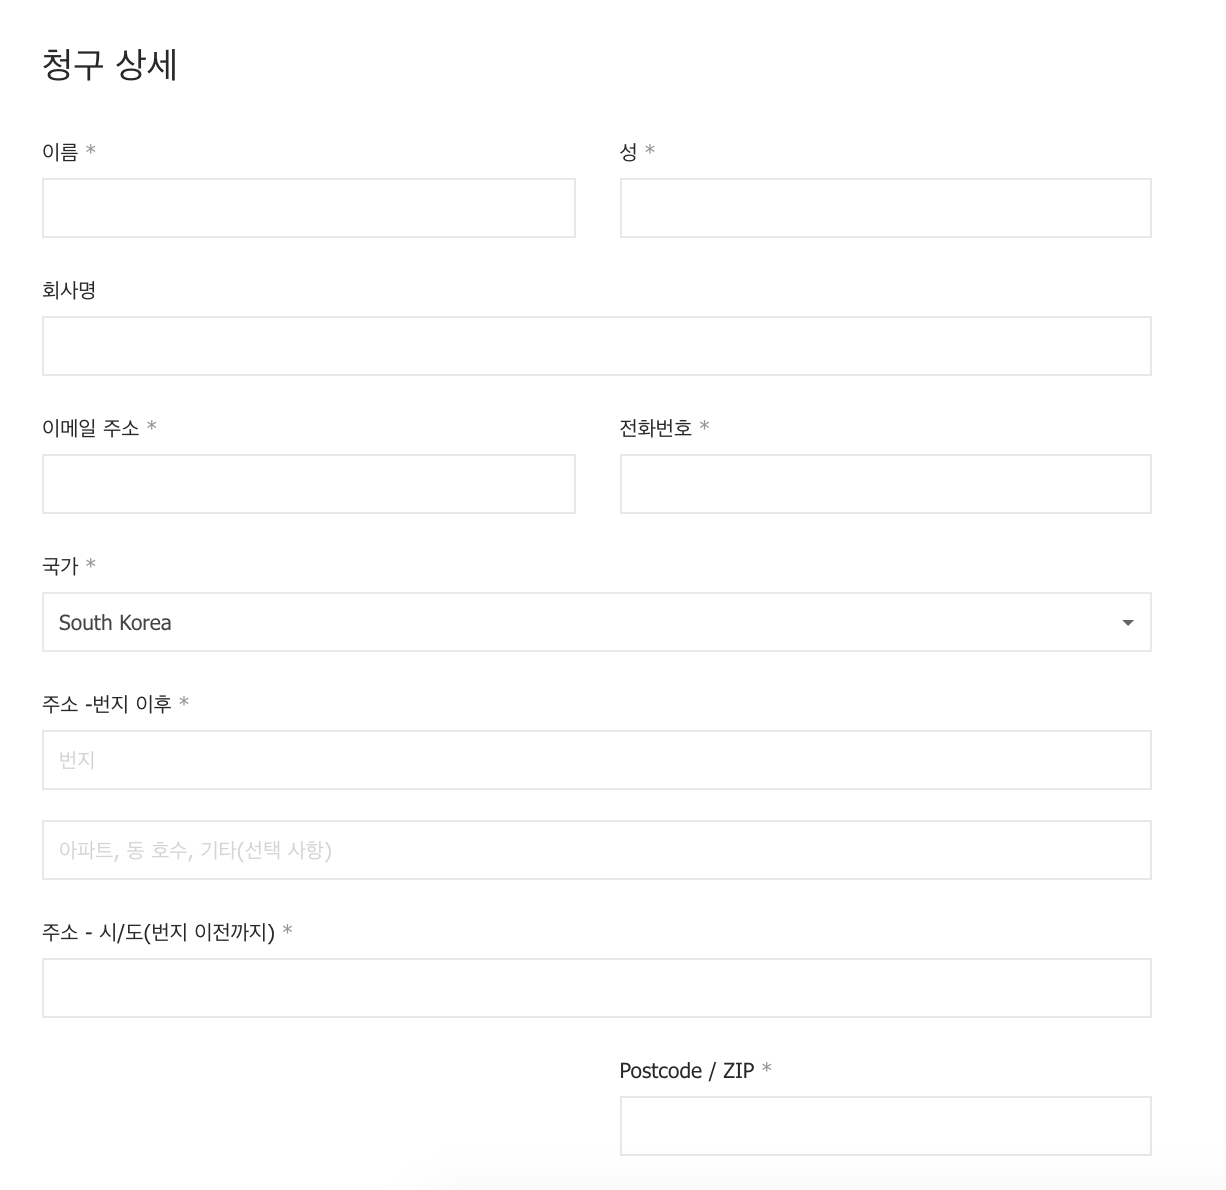The image size is (1226, 1190).
Task: Click the 성 label above last name
Action: coord(628,151)
